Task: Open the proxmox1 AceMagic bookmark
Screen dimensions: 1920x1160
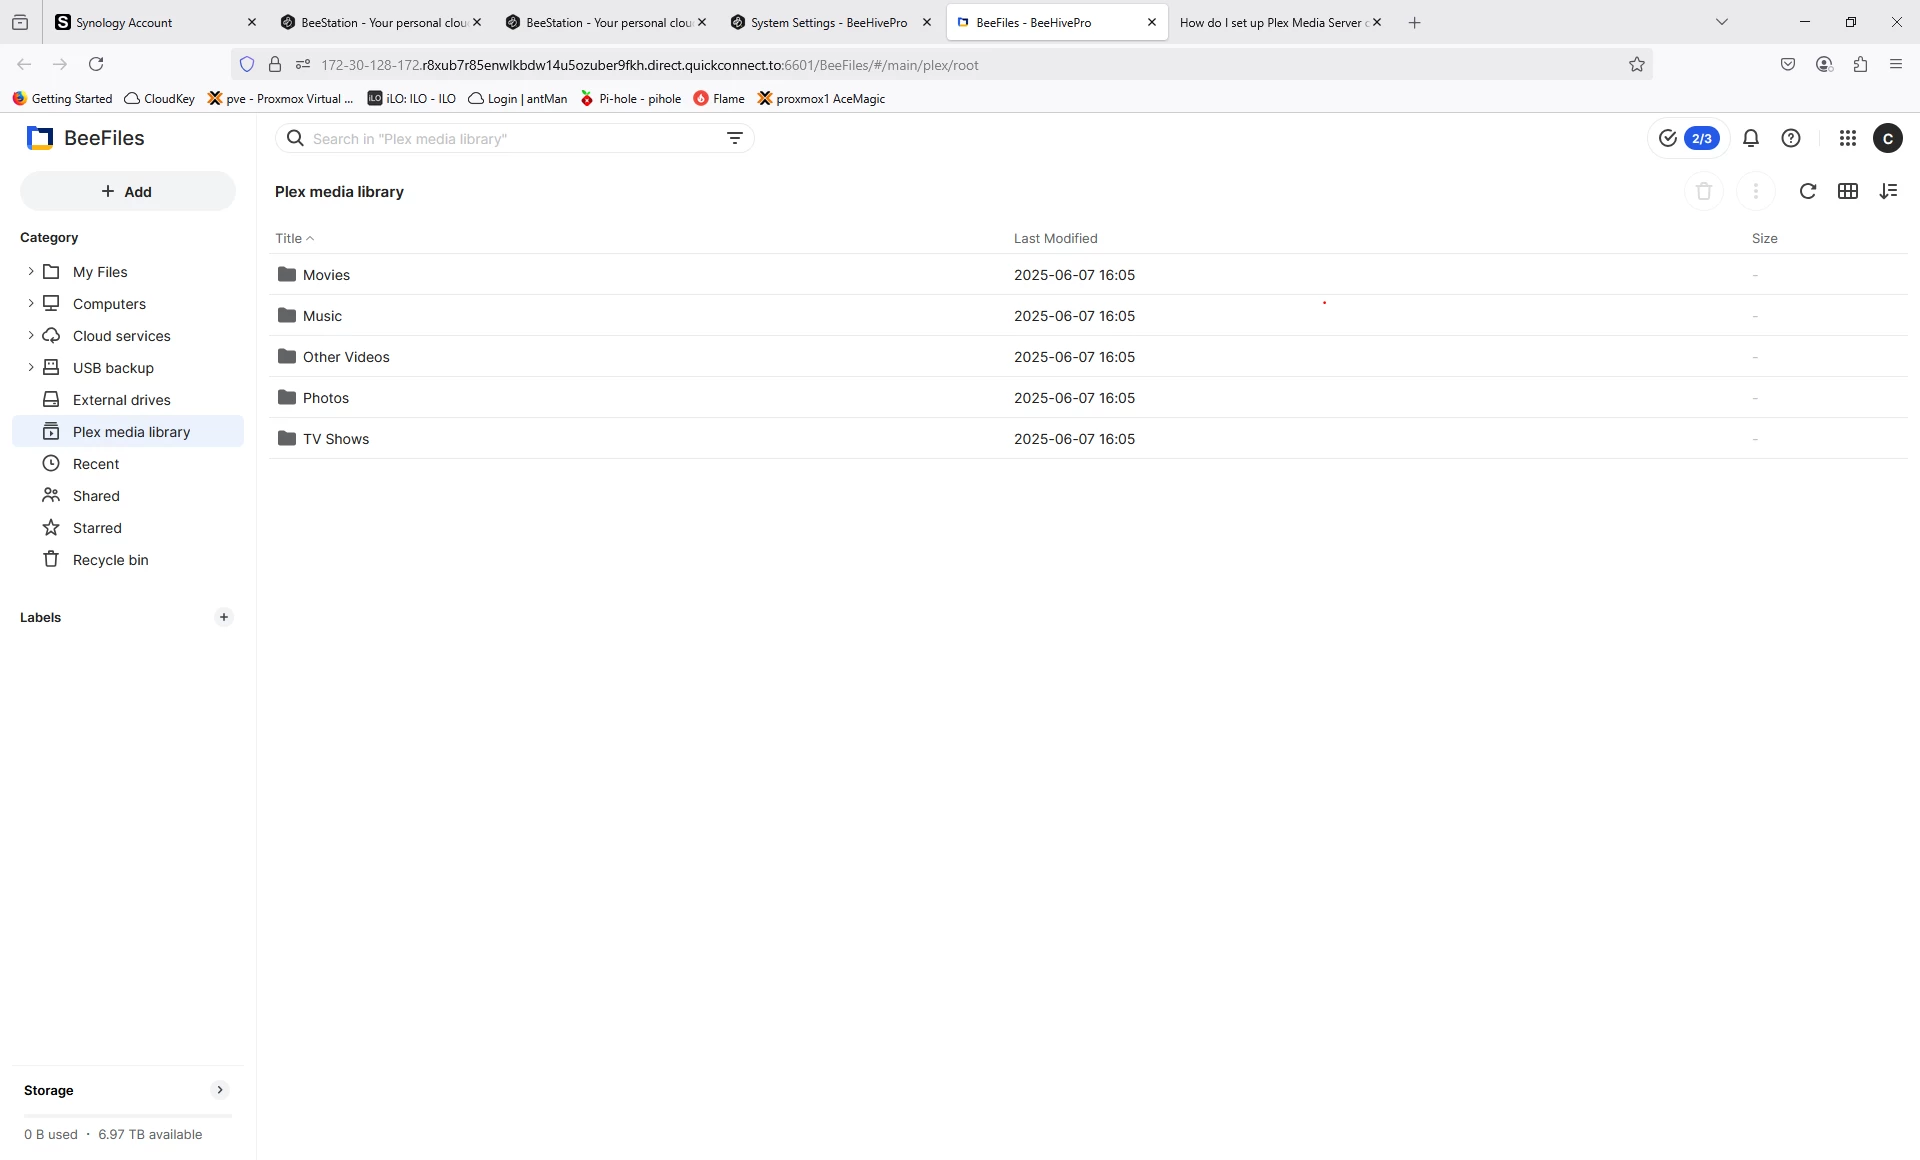Action: click(821, 98)
